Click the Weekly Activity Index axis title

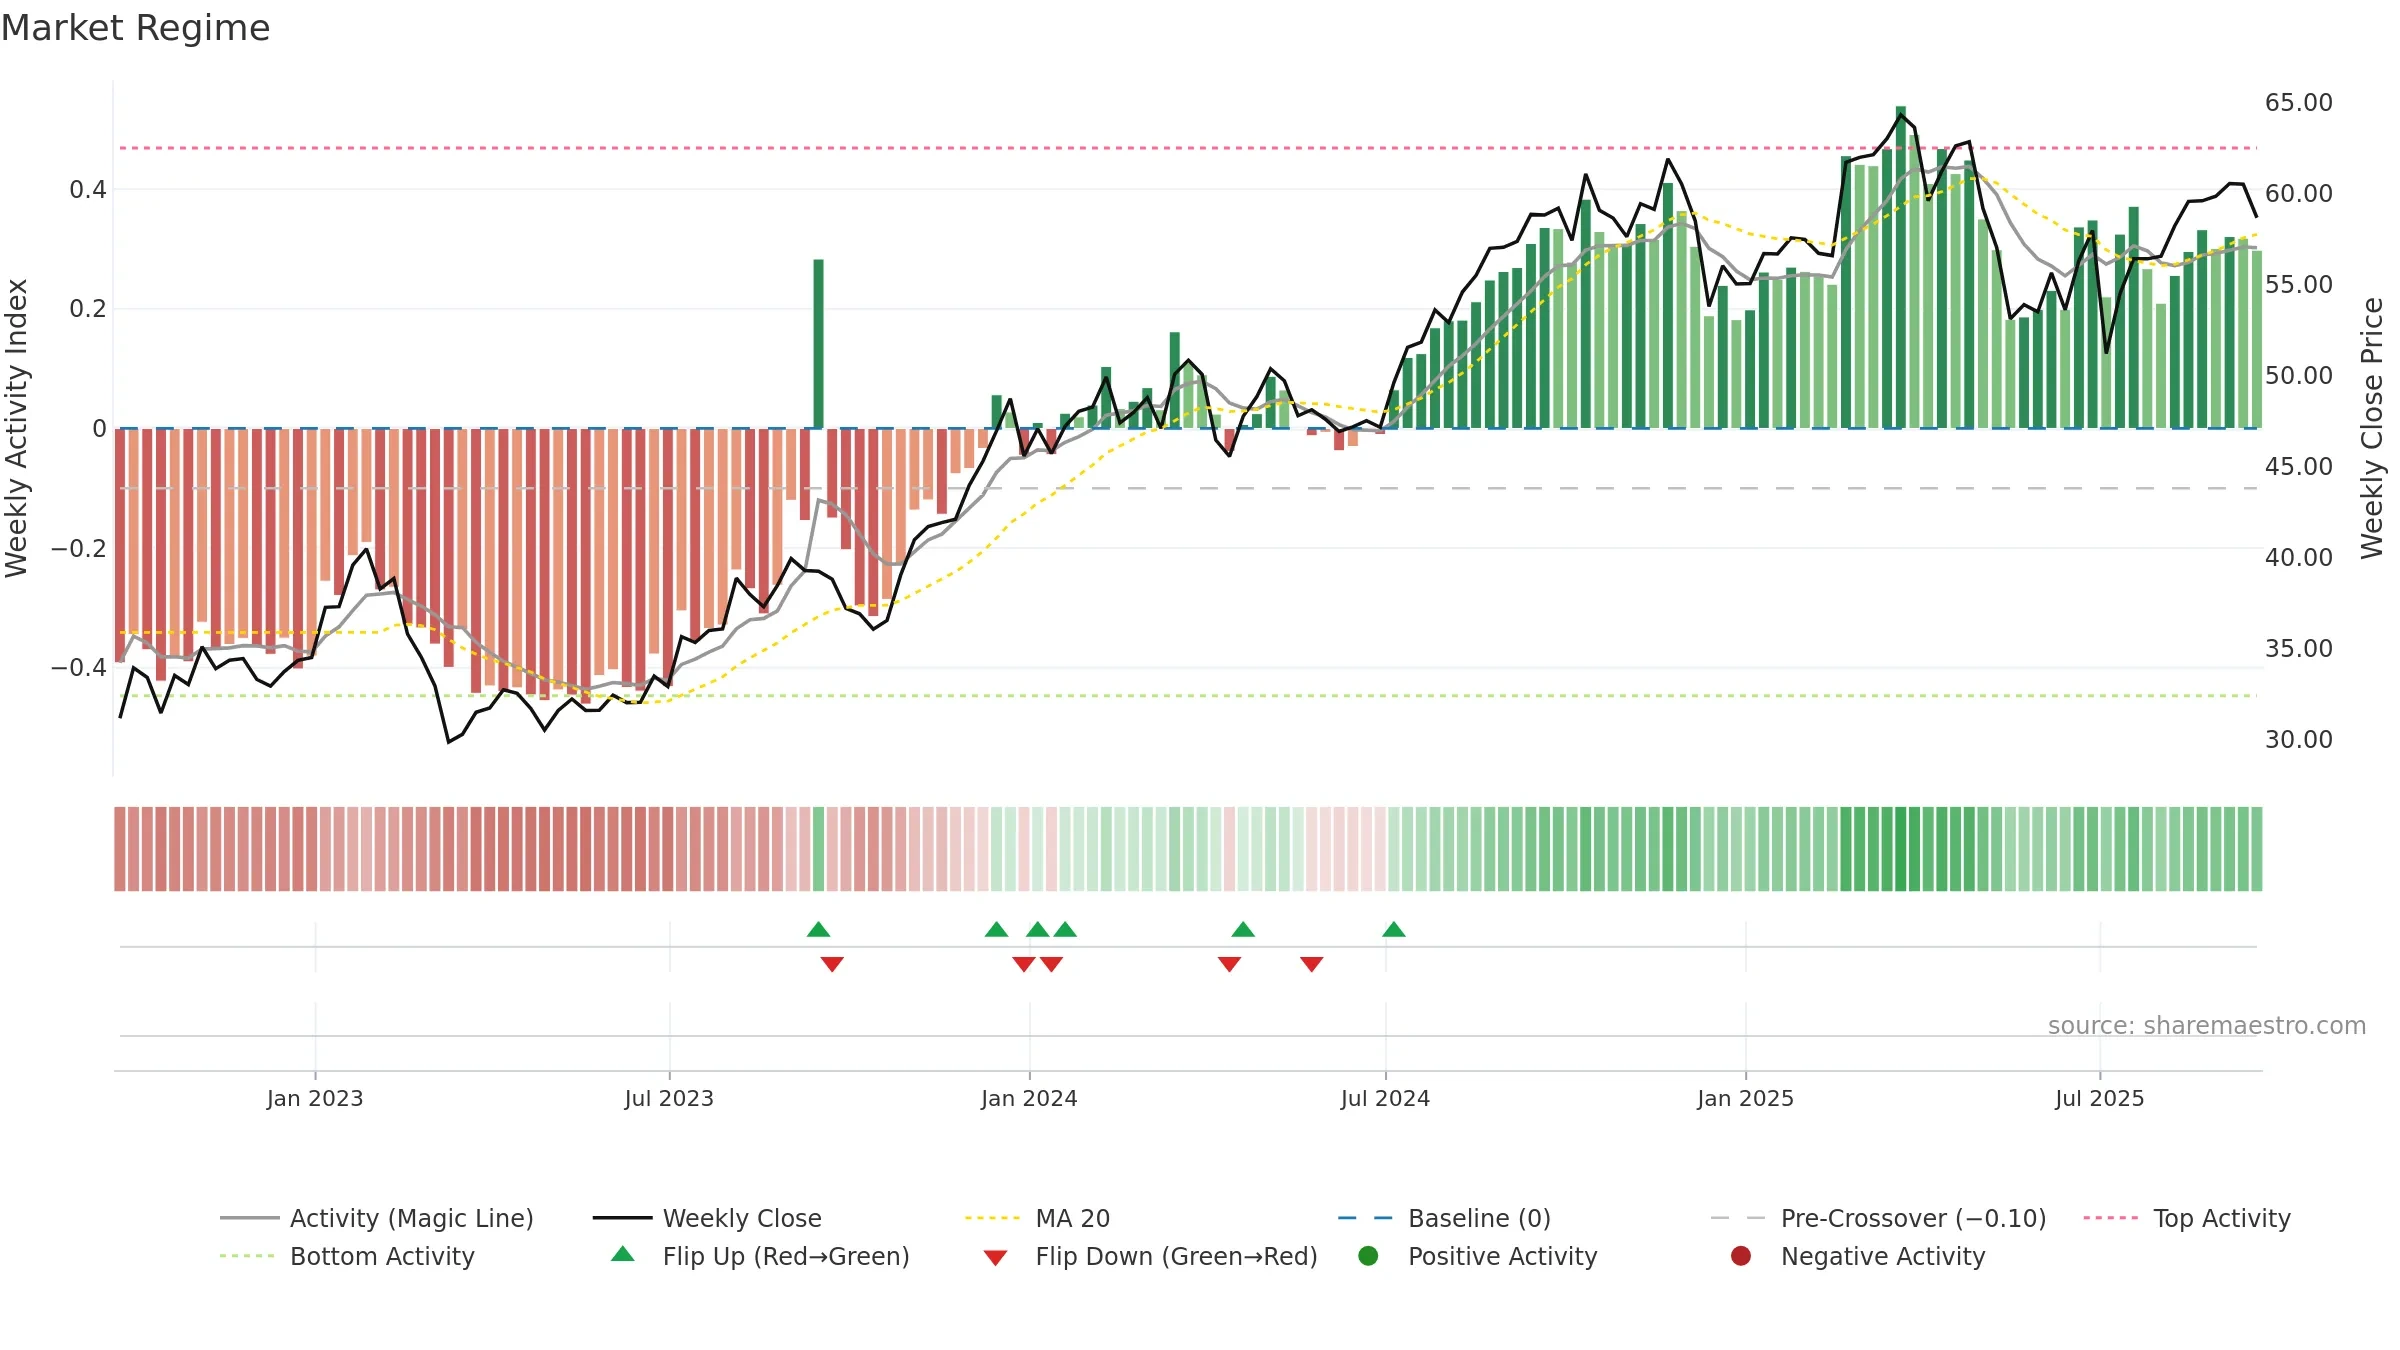point(16,428)
